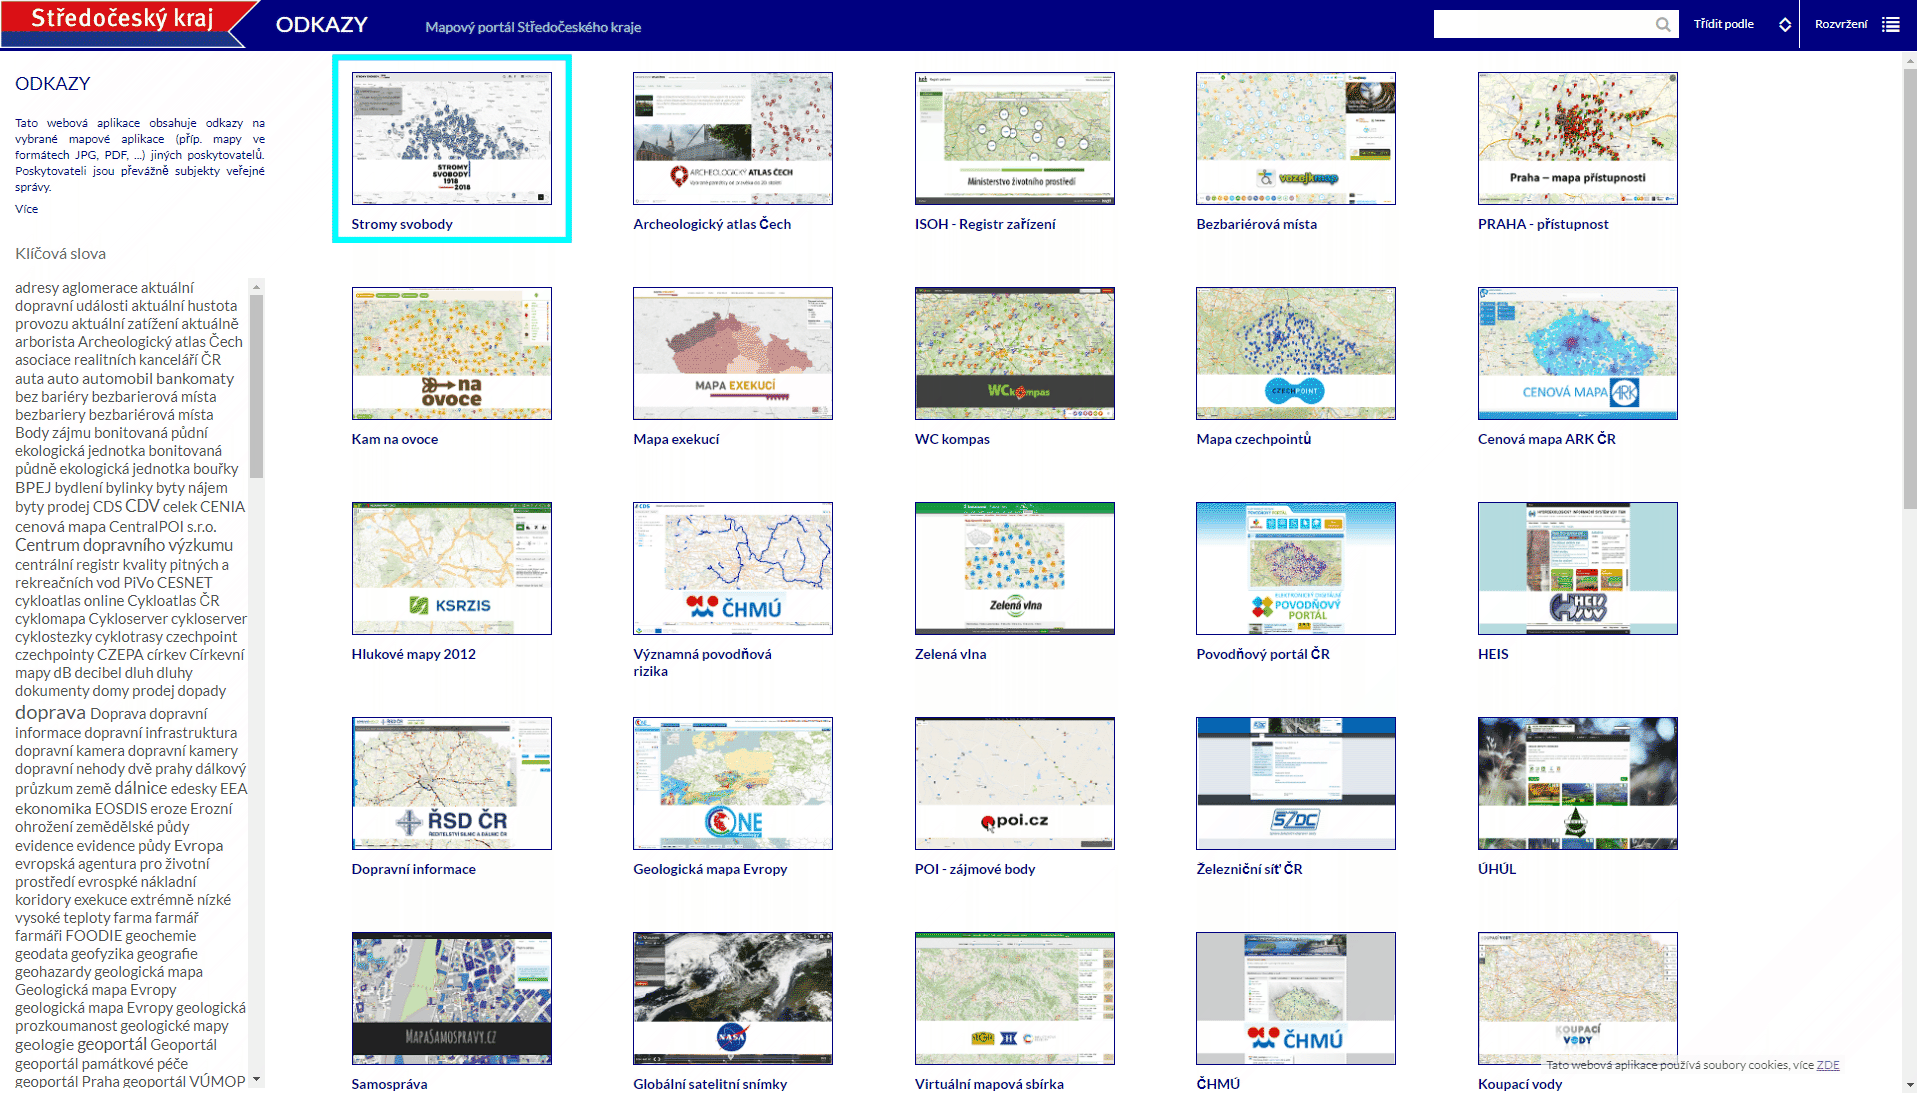Select the keyword 'doprava'
This screenshot has height=1093, width=1917.
[x=50, y=713]
